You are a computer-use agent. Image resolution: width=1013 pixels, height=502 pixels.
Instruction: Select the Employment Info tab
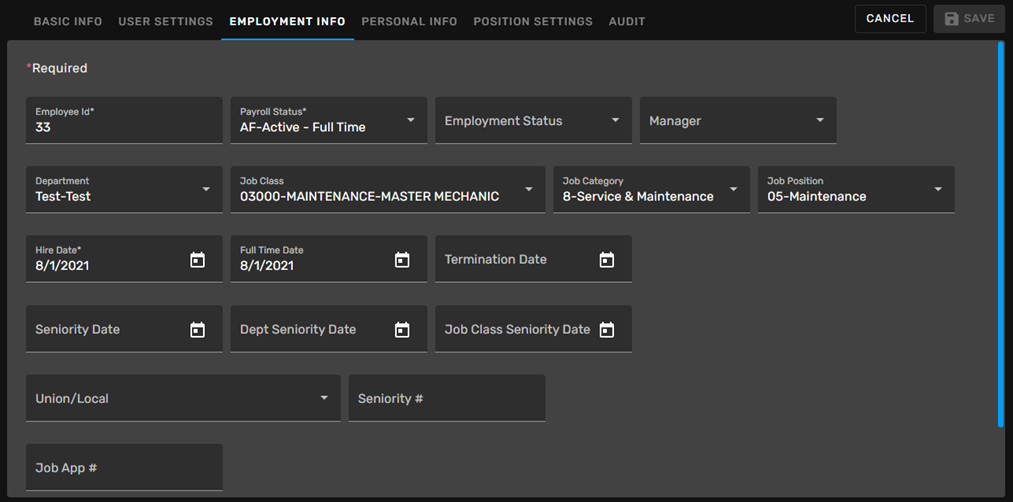point(287,21)
